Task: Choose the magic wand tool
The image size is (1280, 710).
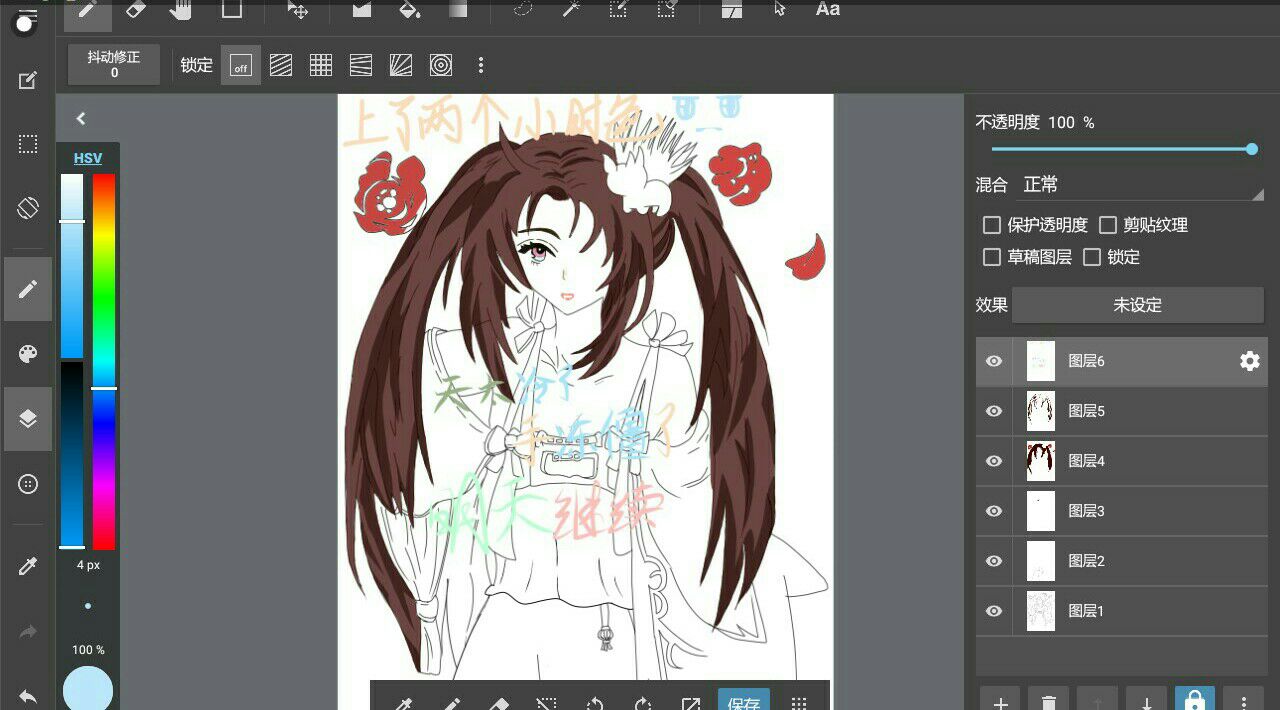Action: (571, 10)
